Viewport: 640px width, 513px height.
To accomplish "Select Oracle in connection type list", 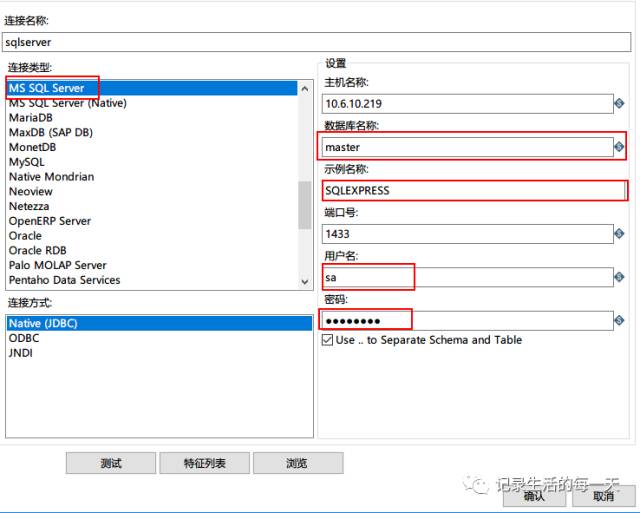I will pos(152,235).
